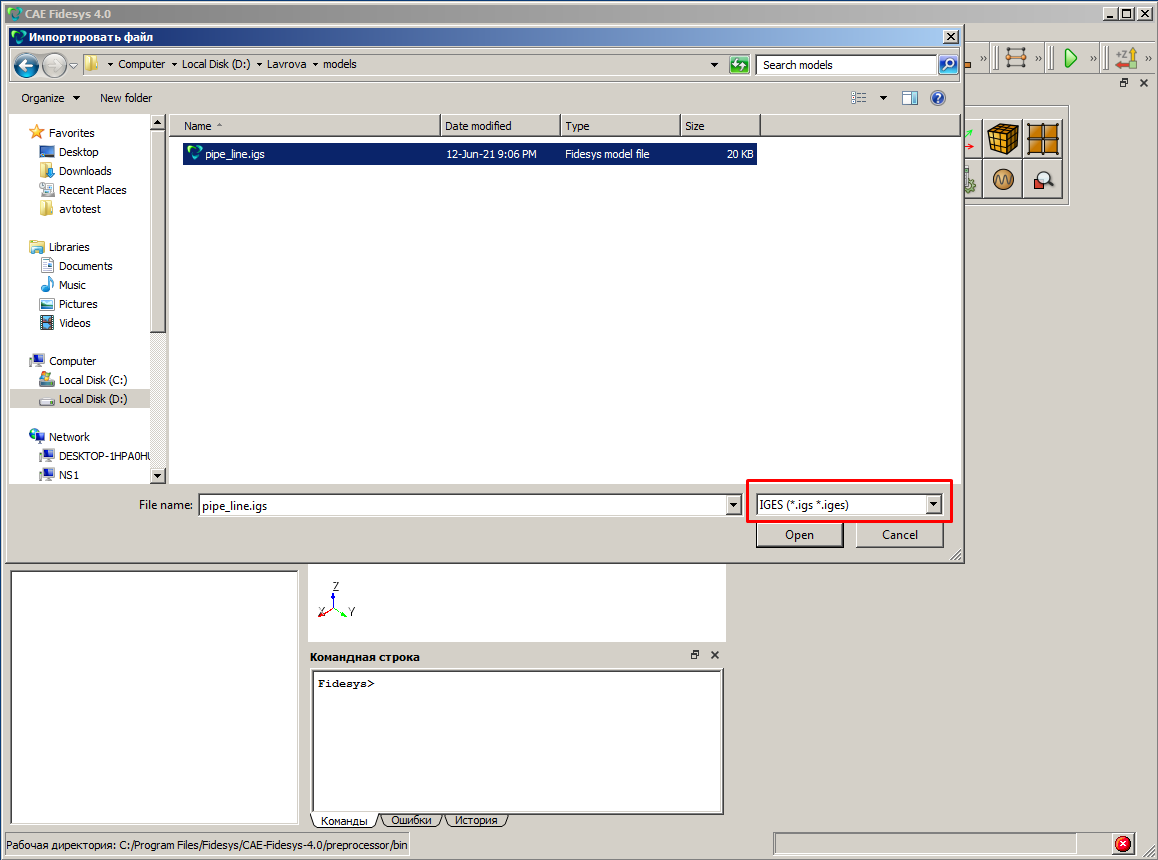Click the orange nodes connection toolbar icon

point(1016,58)
